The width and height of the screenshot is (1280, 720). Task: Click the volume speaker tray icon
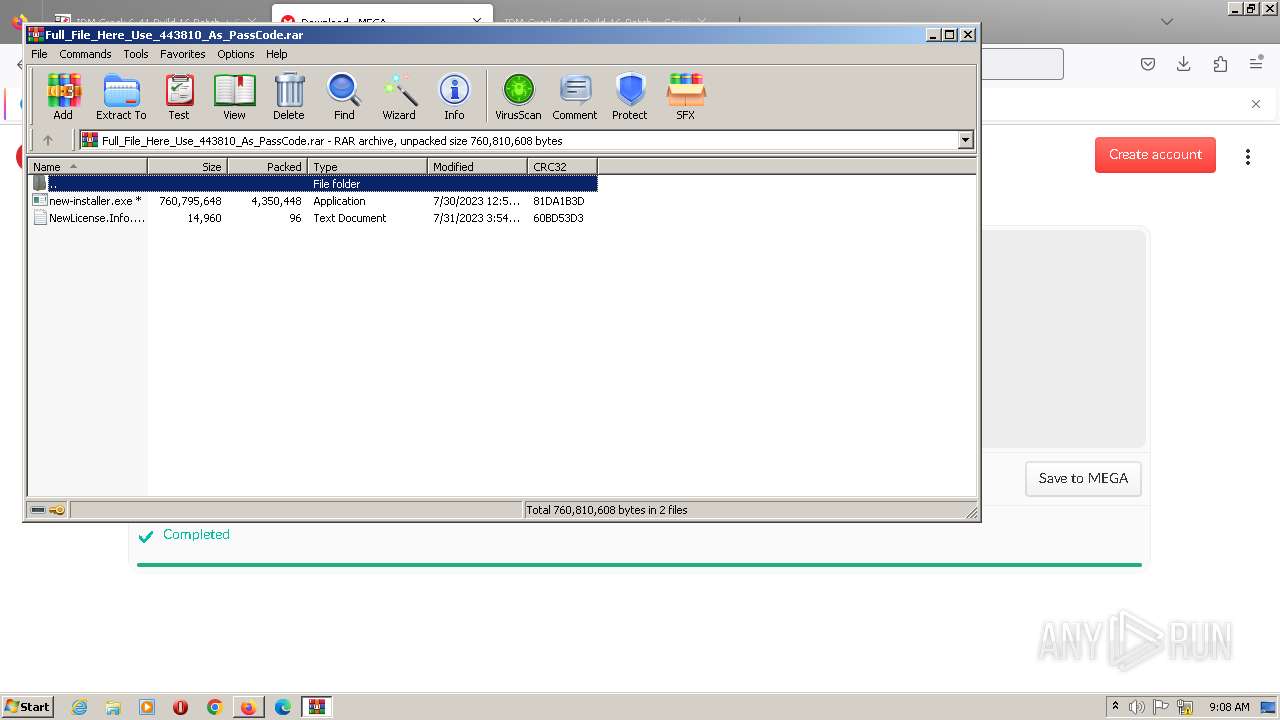[x=1137, y=707]
